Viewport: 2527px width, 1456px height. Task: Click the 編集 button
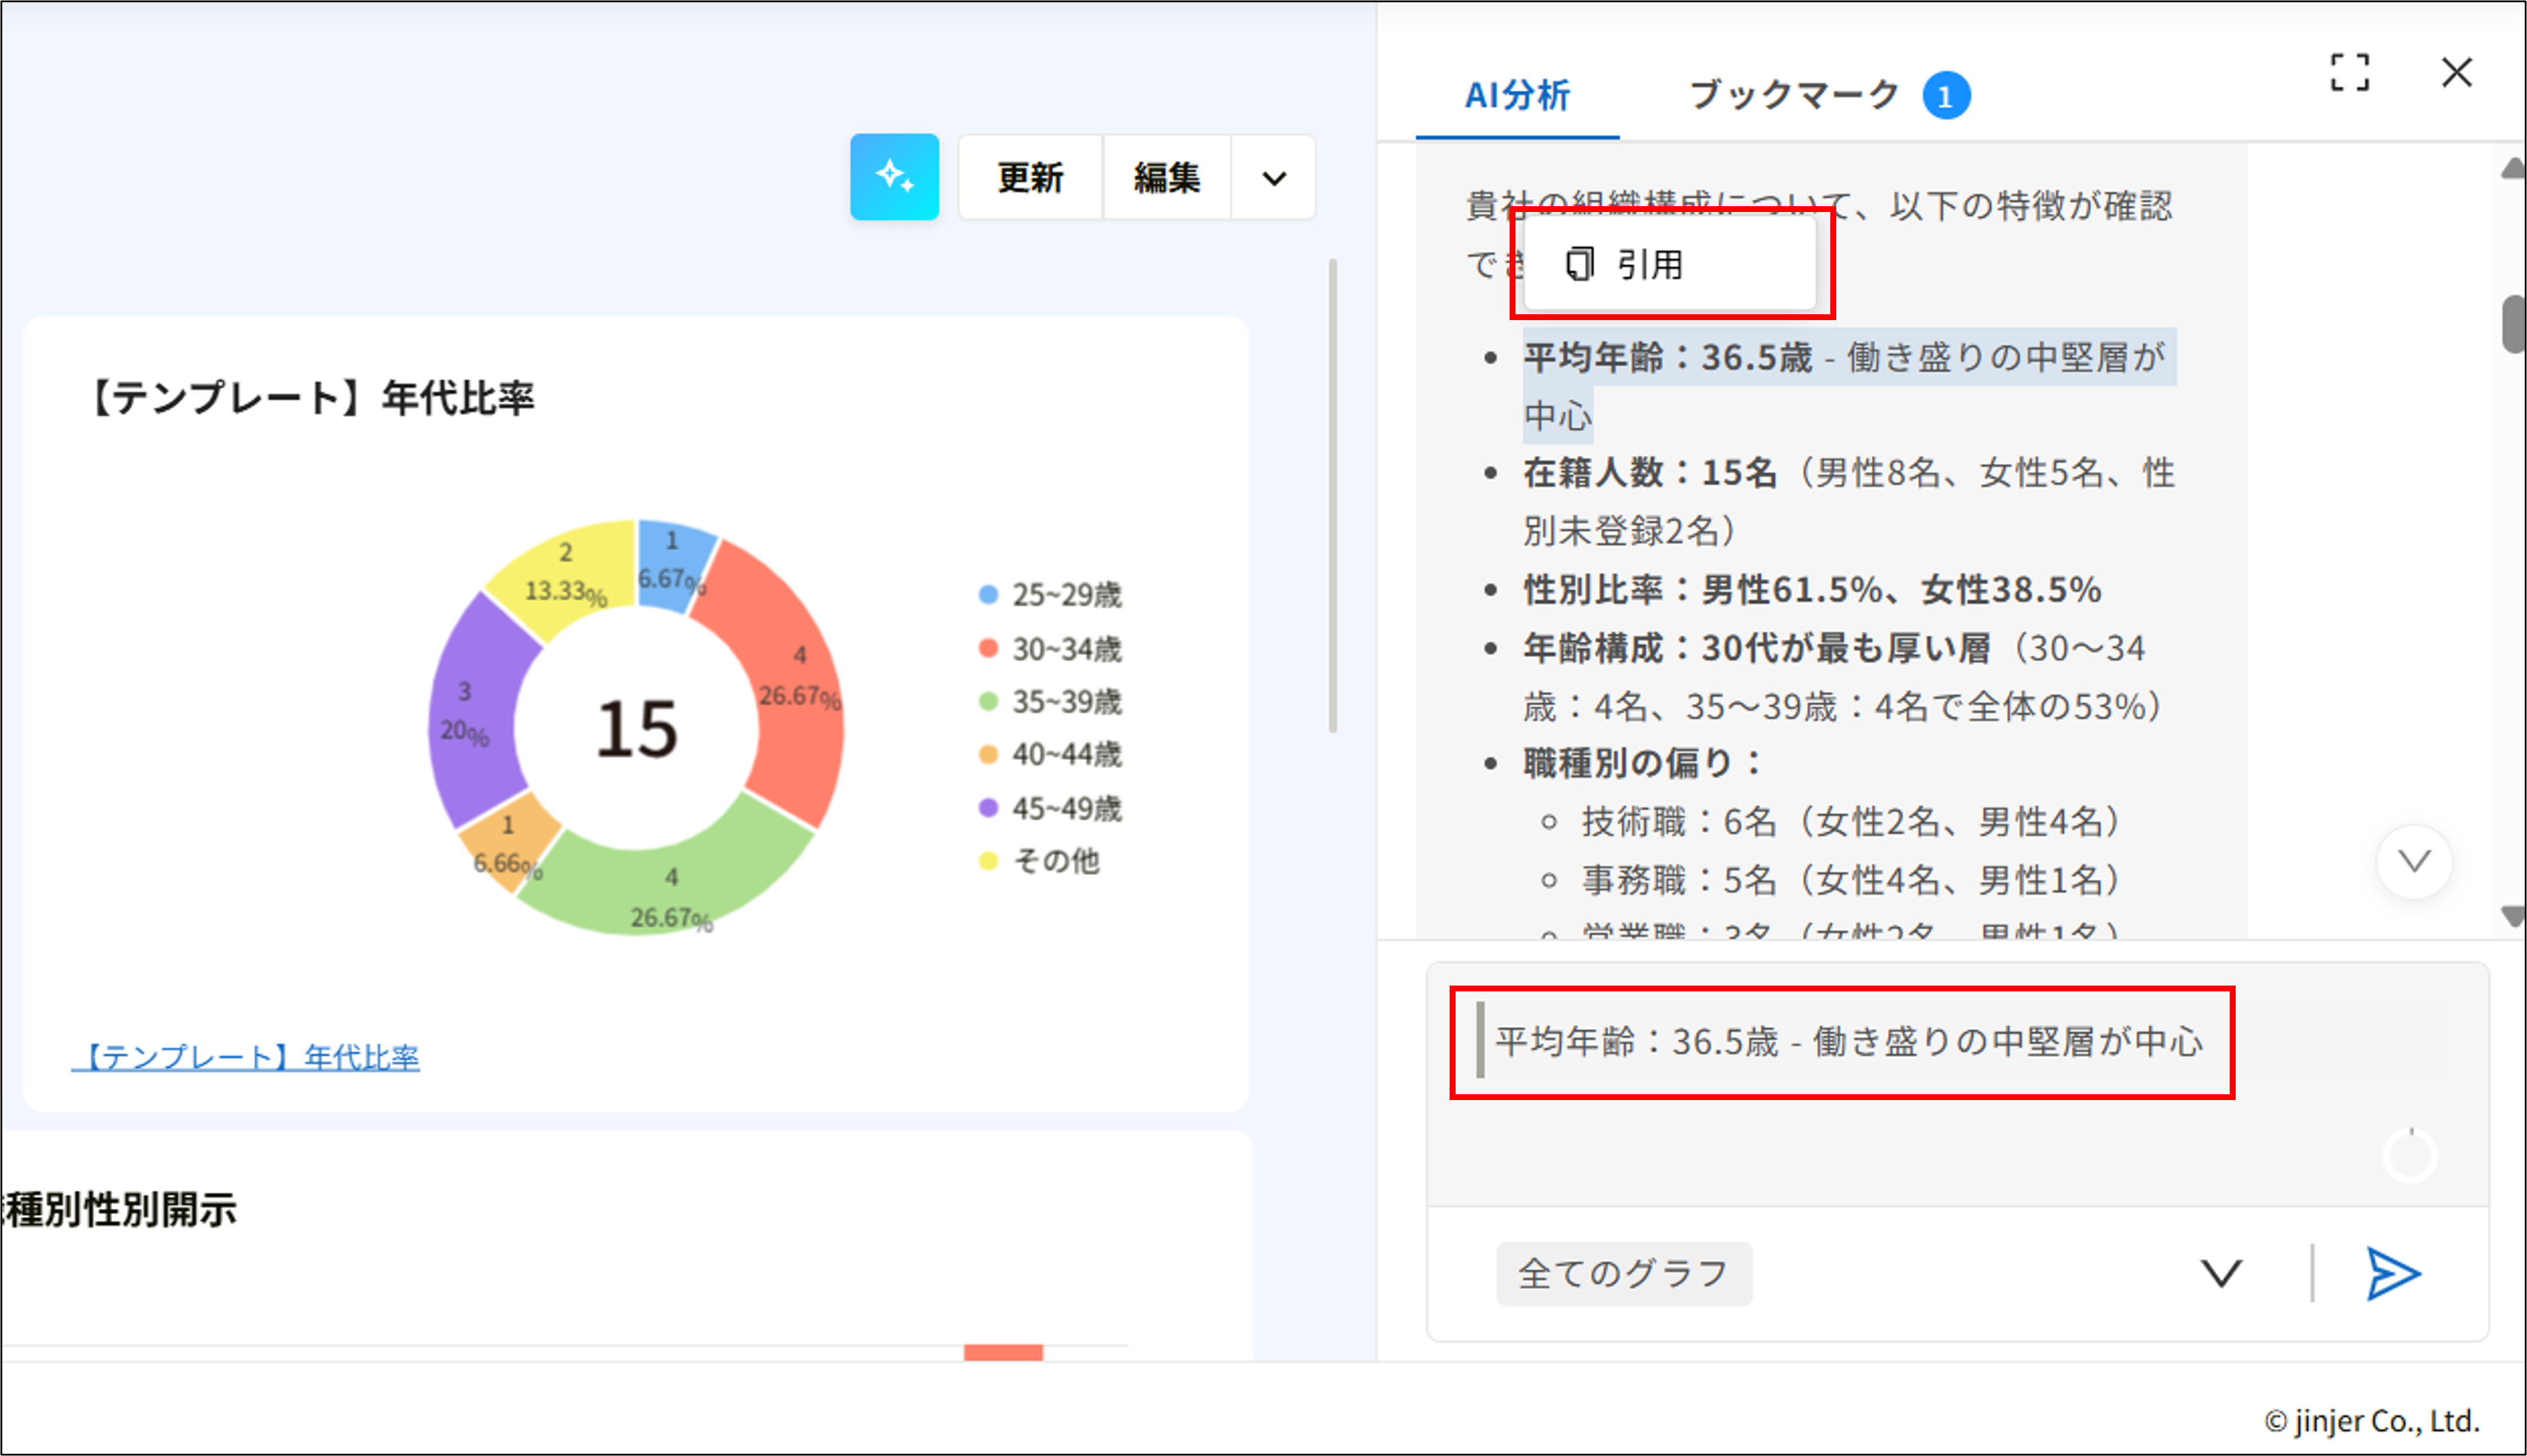click(1167, 177)
